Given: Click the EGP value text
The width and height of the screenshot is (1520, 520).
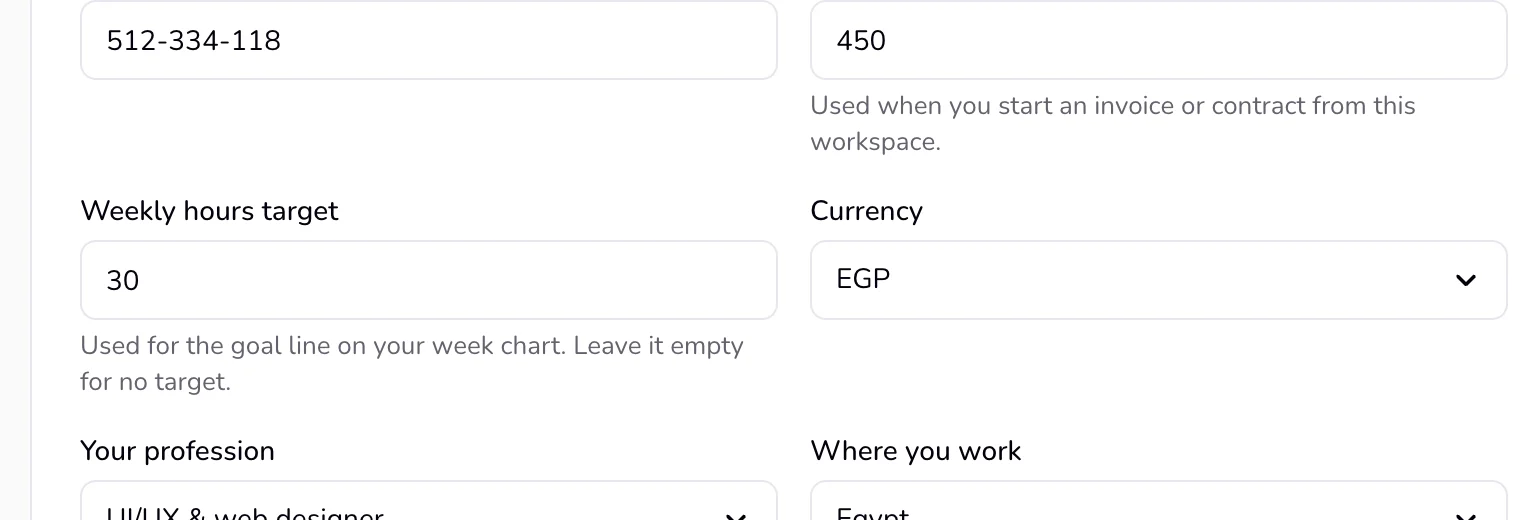Looking at the screenshot, I should pyautogui.click(x=863, y=279).
